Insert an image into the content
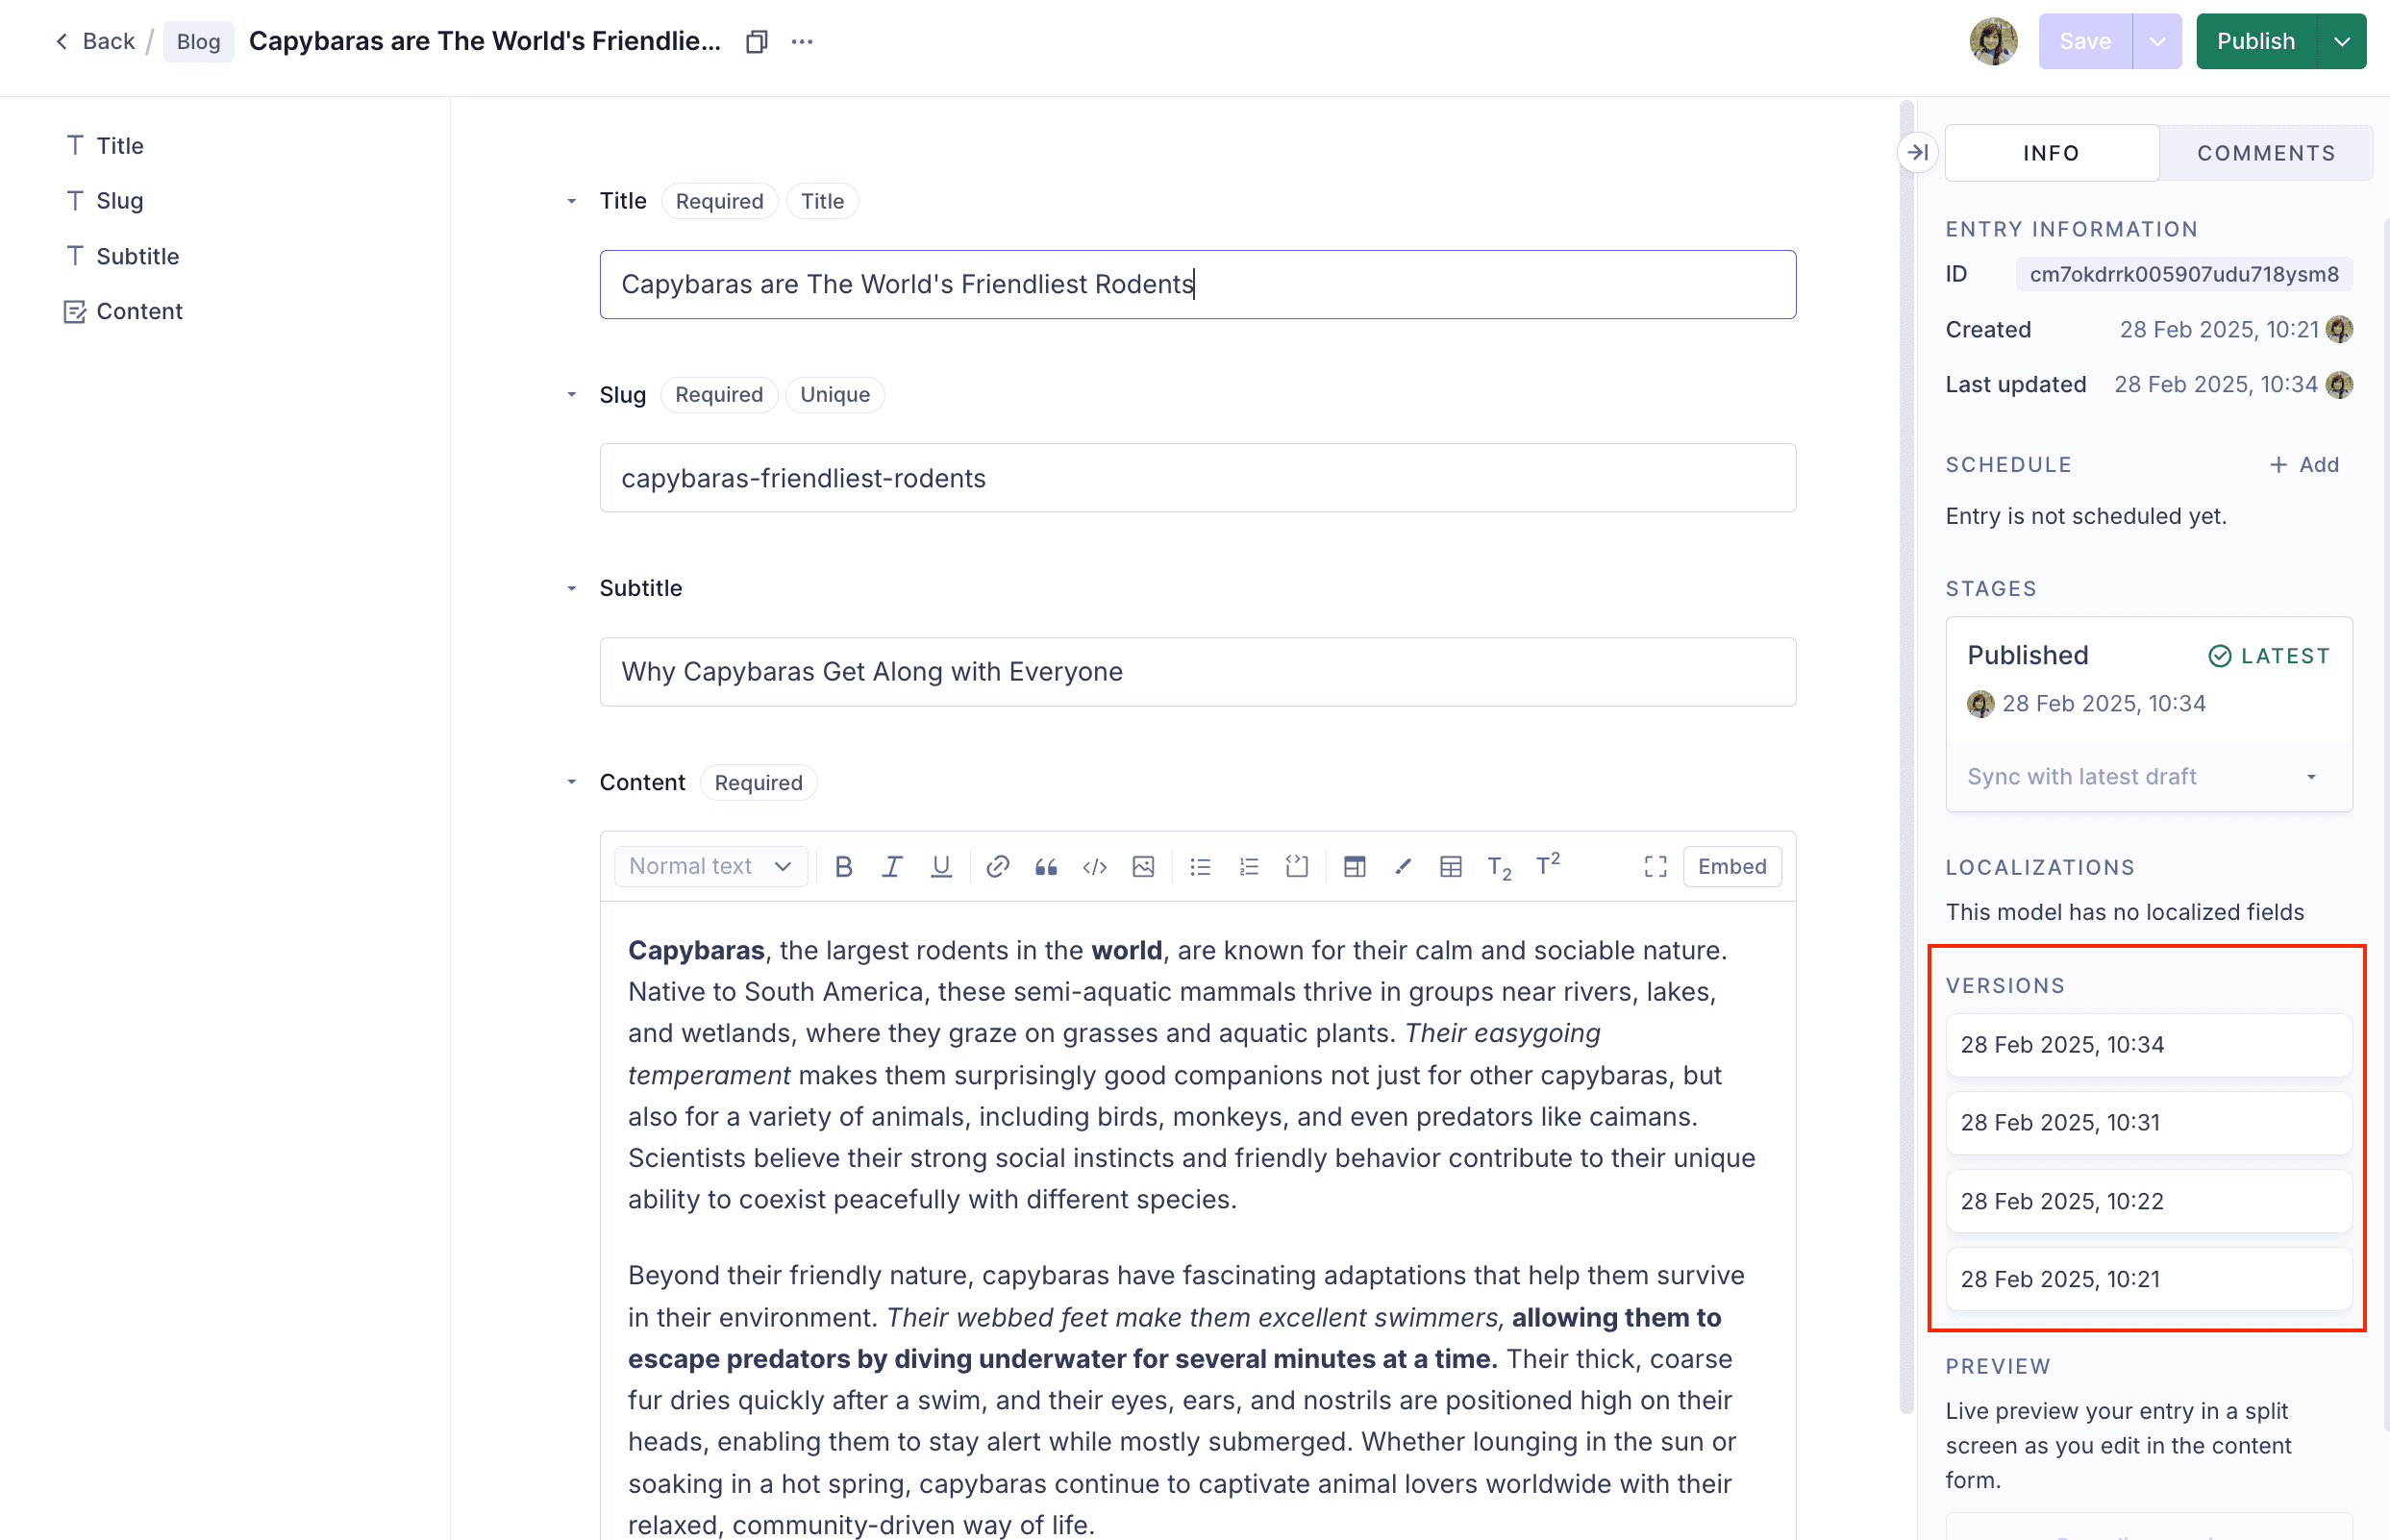 coord(1143,866)
